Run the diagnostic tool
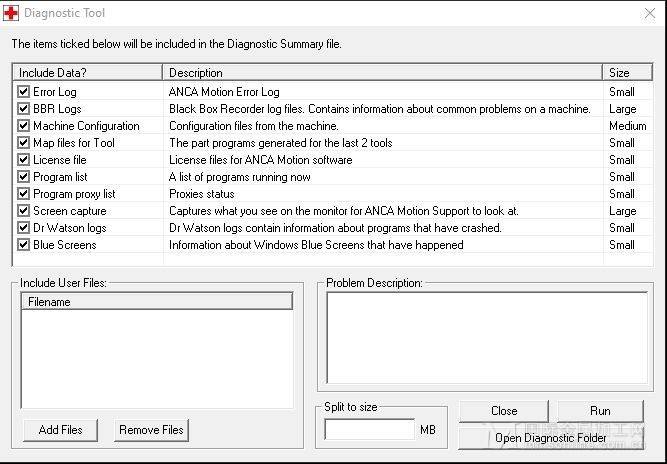 click(600, 411)
